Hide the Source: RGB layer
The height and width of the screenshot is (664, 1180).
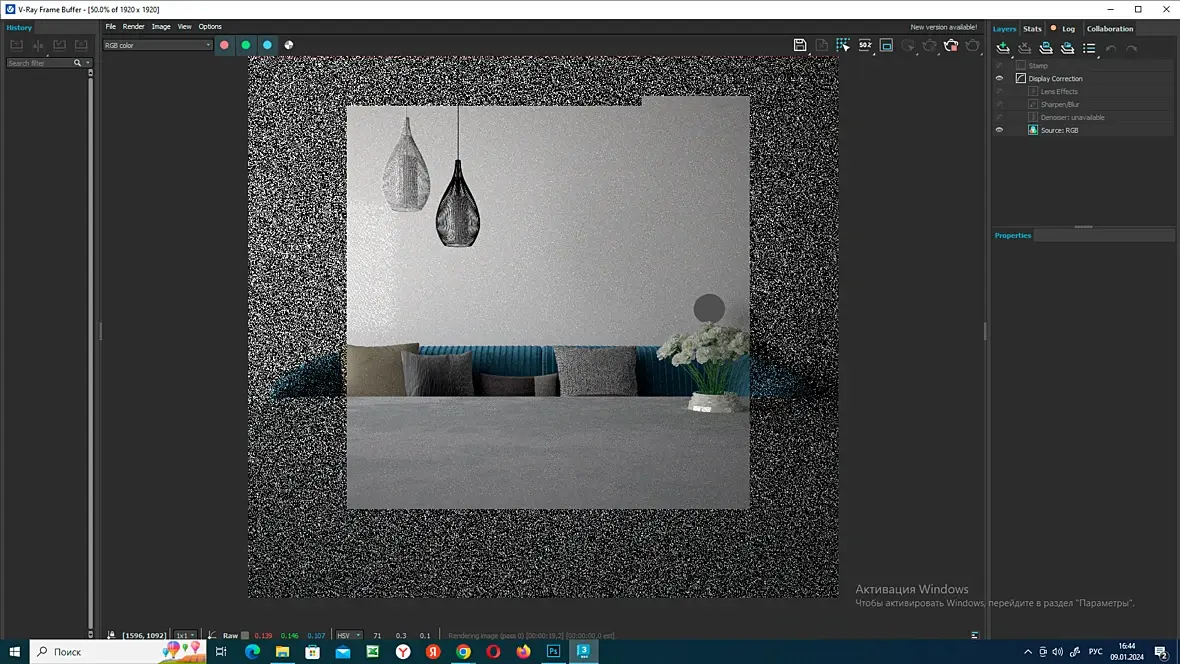[x=999, y=130]
